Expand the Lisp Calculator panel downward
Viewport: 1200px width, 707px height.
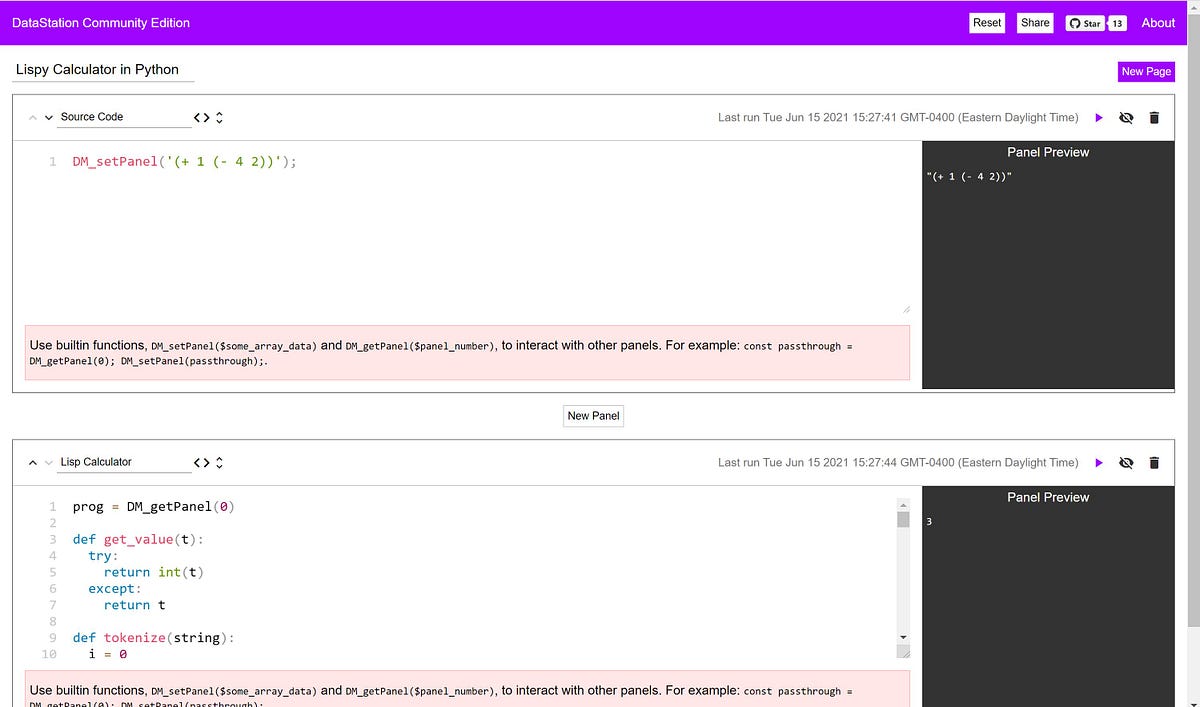[48, 462]
